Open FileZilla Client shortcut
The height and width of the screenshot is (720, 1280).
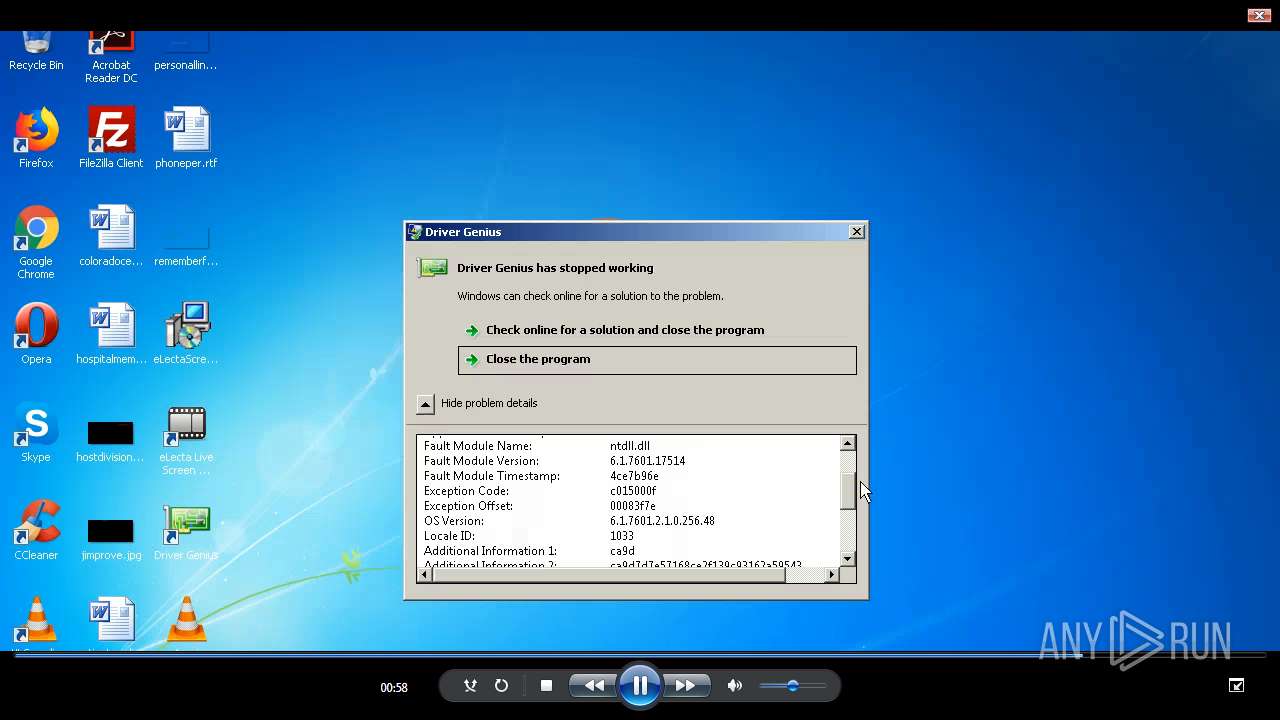click(x=111, y=138)
